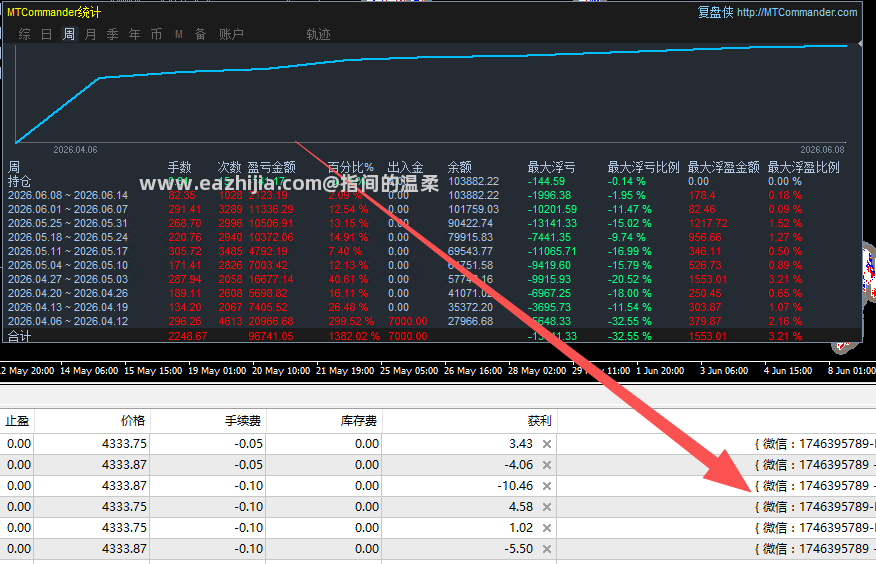Switch to the 账户 account tab
This screenshot has width=876, height=564.
[x=231, y=34]
